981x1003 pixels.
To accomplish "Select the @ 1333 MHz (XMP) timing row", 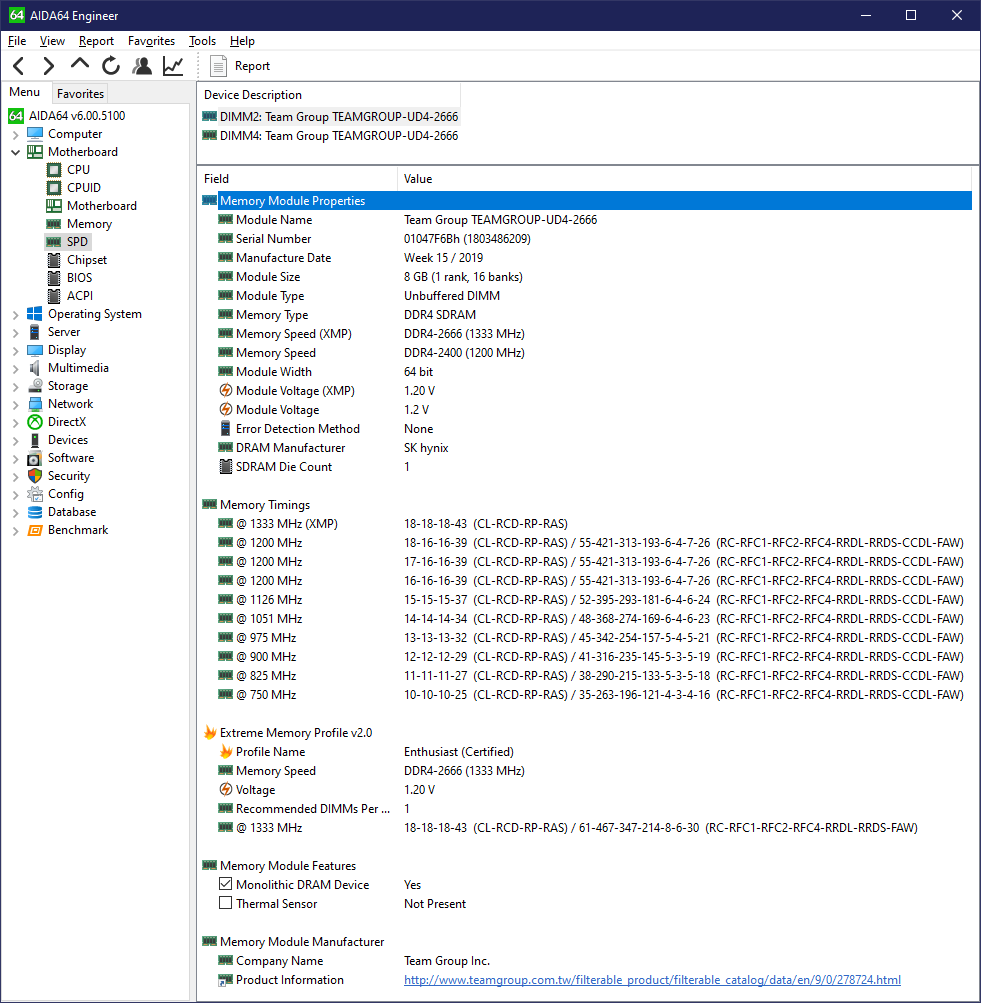I will click(587, 524).
